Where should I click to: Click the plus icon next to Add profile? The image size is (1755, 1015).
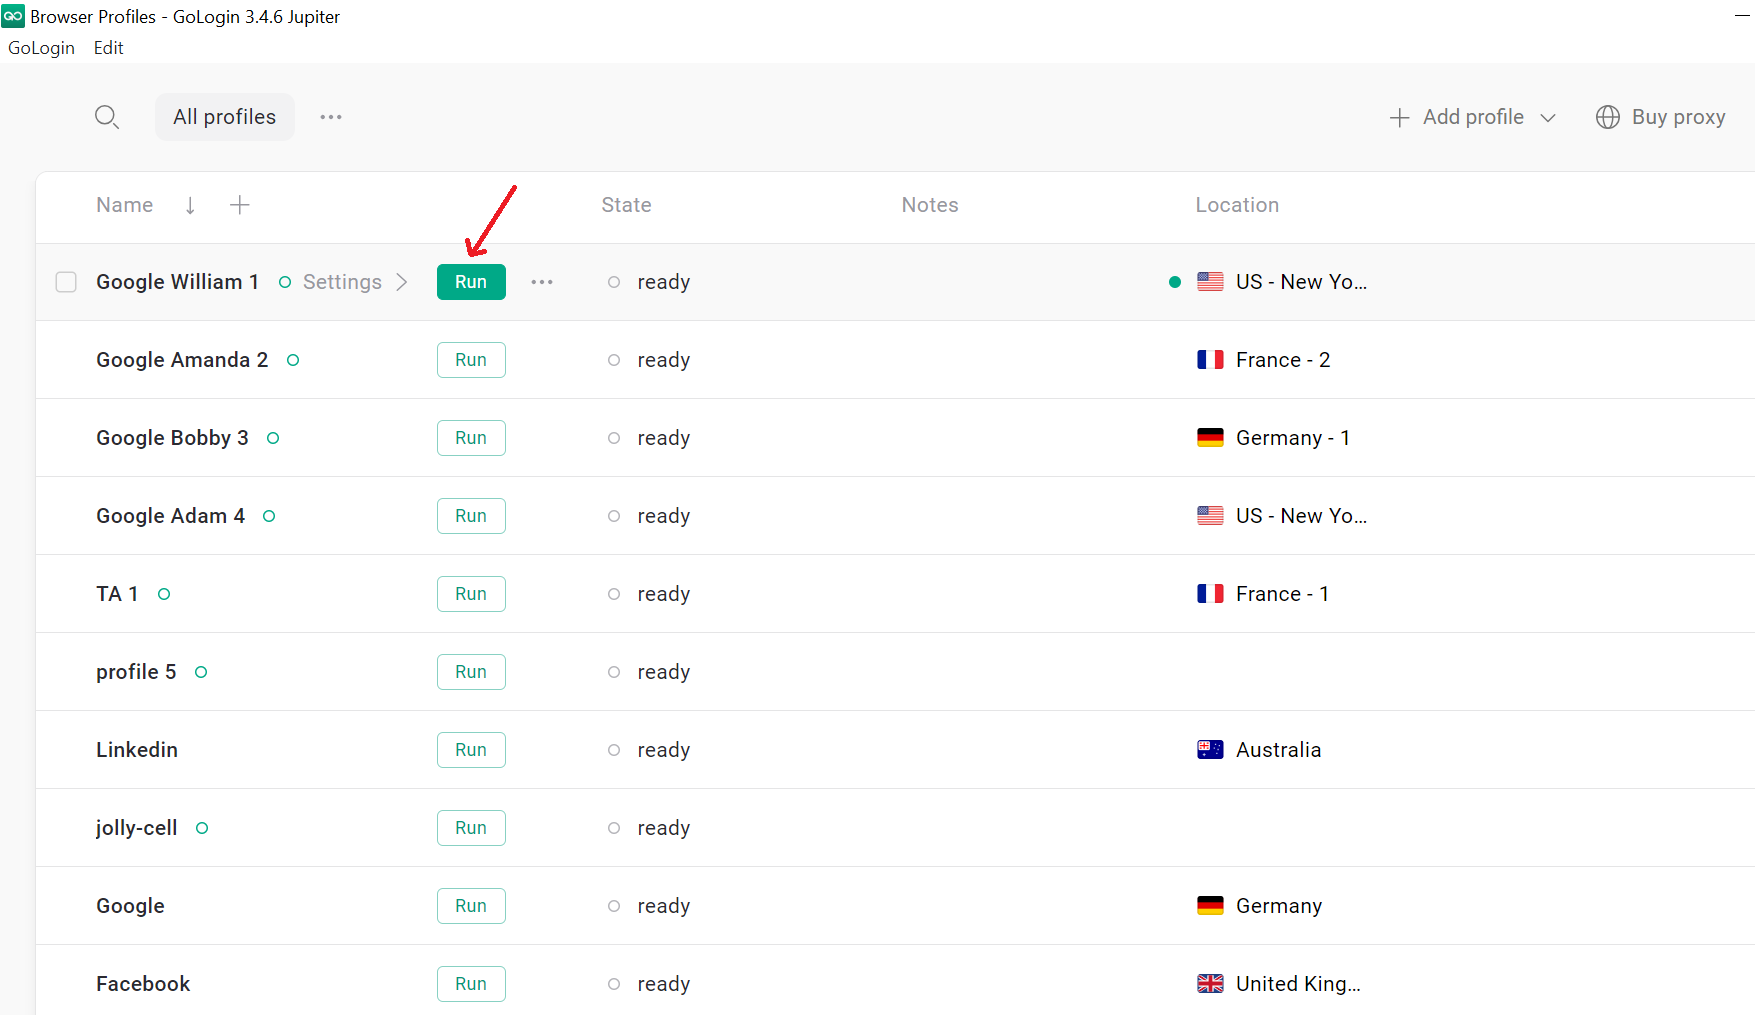[1400, 118]
